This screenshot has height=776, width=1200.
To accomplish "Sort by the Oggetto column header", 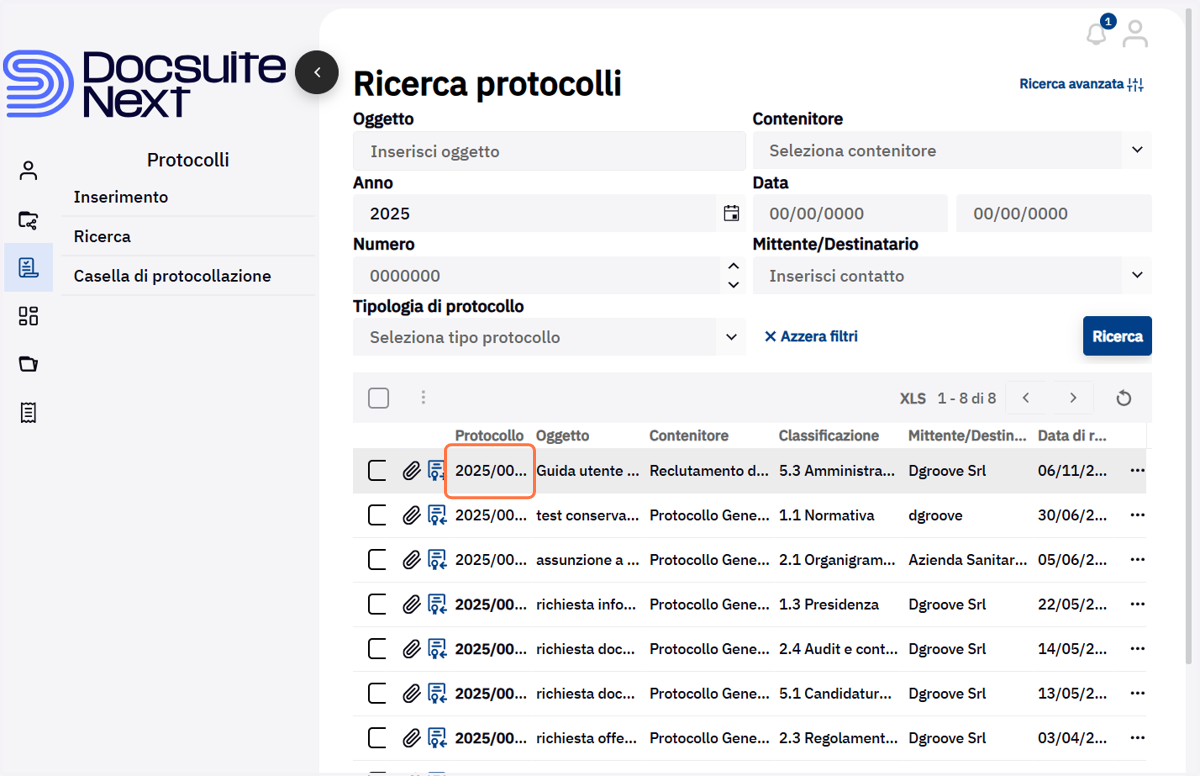I will pyautogui.click(x=563, y=435).
